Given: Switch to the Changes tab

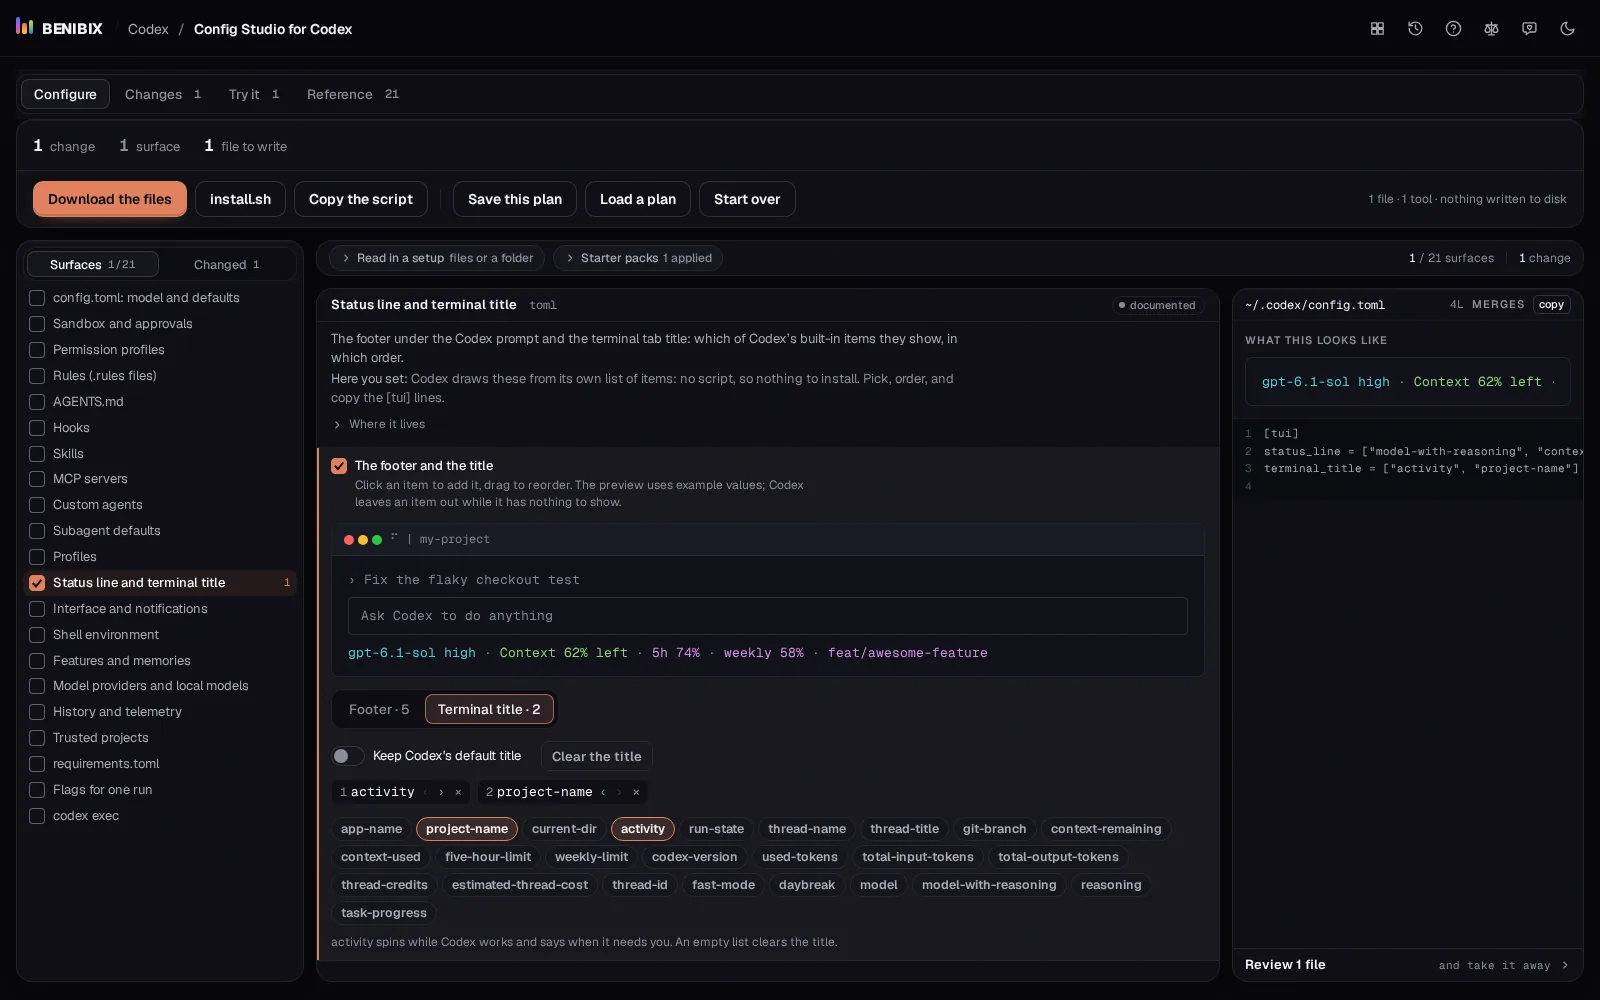Looking at the screenshot, I should coord(163,94).
